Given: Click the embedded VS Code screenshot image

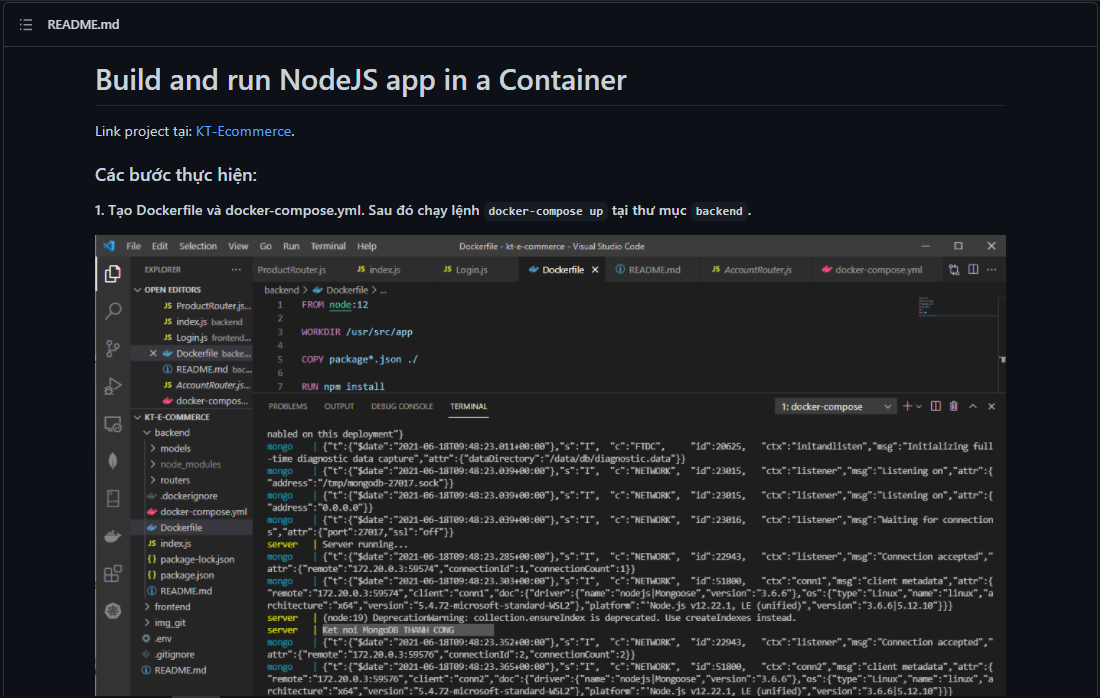Looking at the screenshot, I should coord(550,465).
